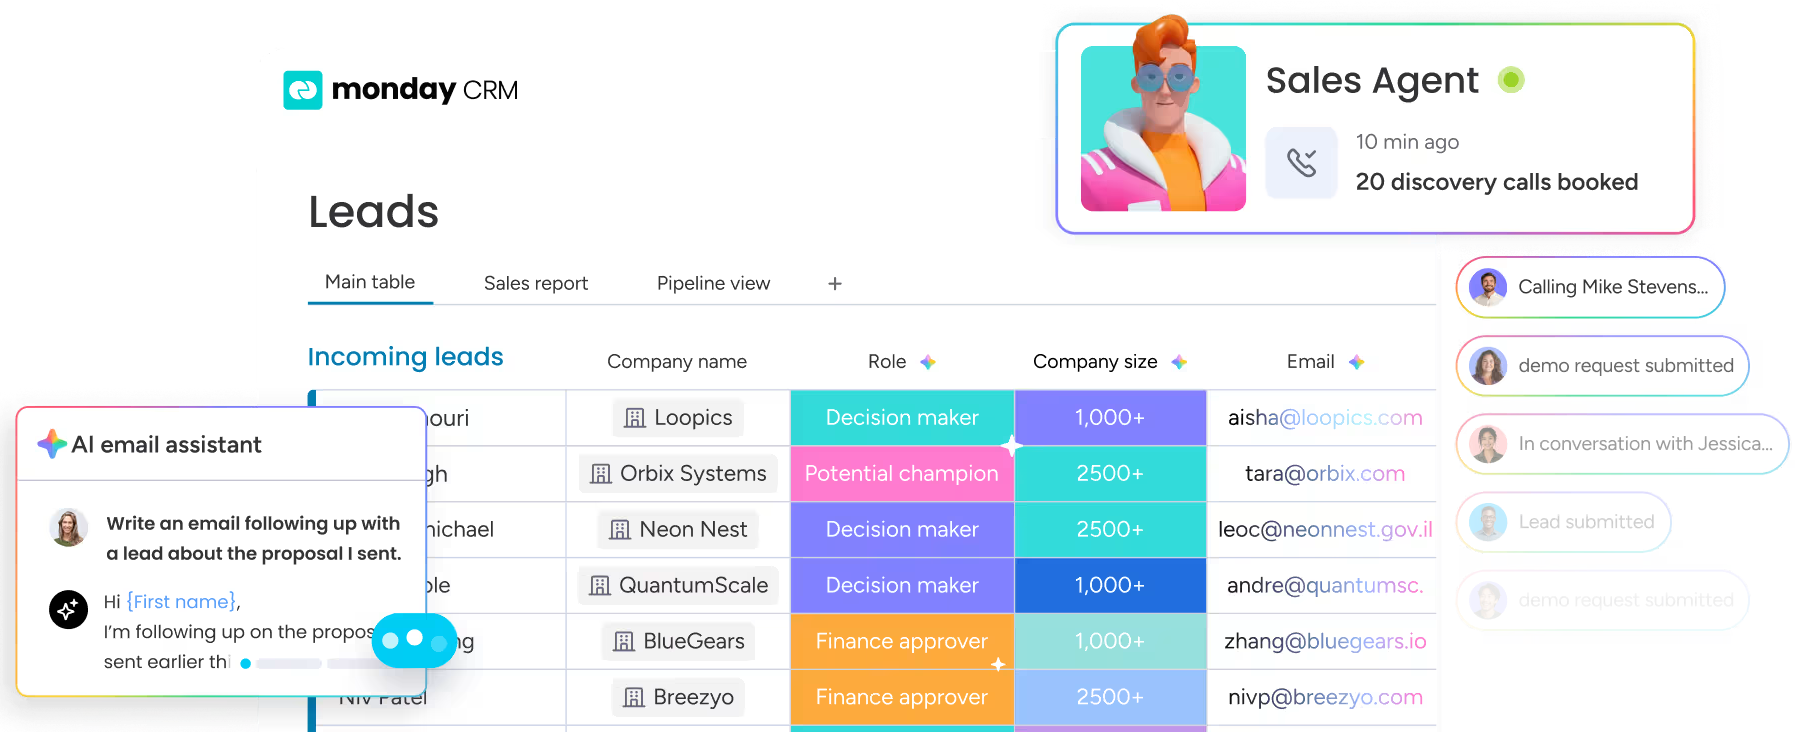Click the AI sparkle icon next to Company size
The image size is (1801, 732).
click(1179, 362)
